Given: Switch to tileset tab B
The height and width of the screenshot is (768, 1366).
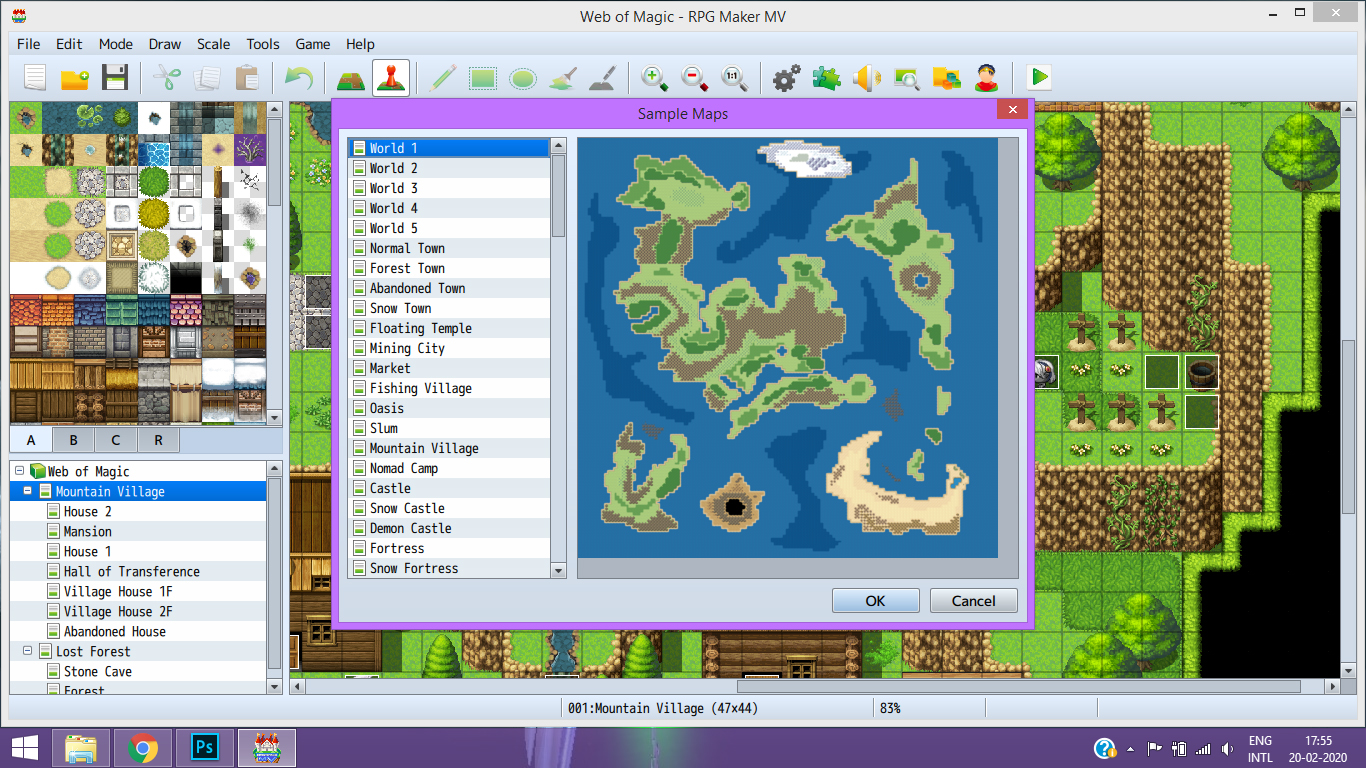Looking at the screenshot, I should tap(74, 440).
